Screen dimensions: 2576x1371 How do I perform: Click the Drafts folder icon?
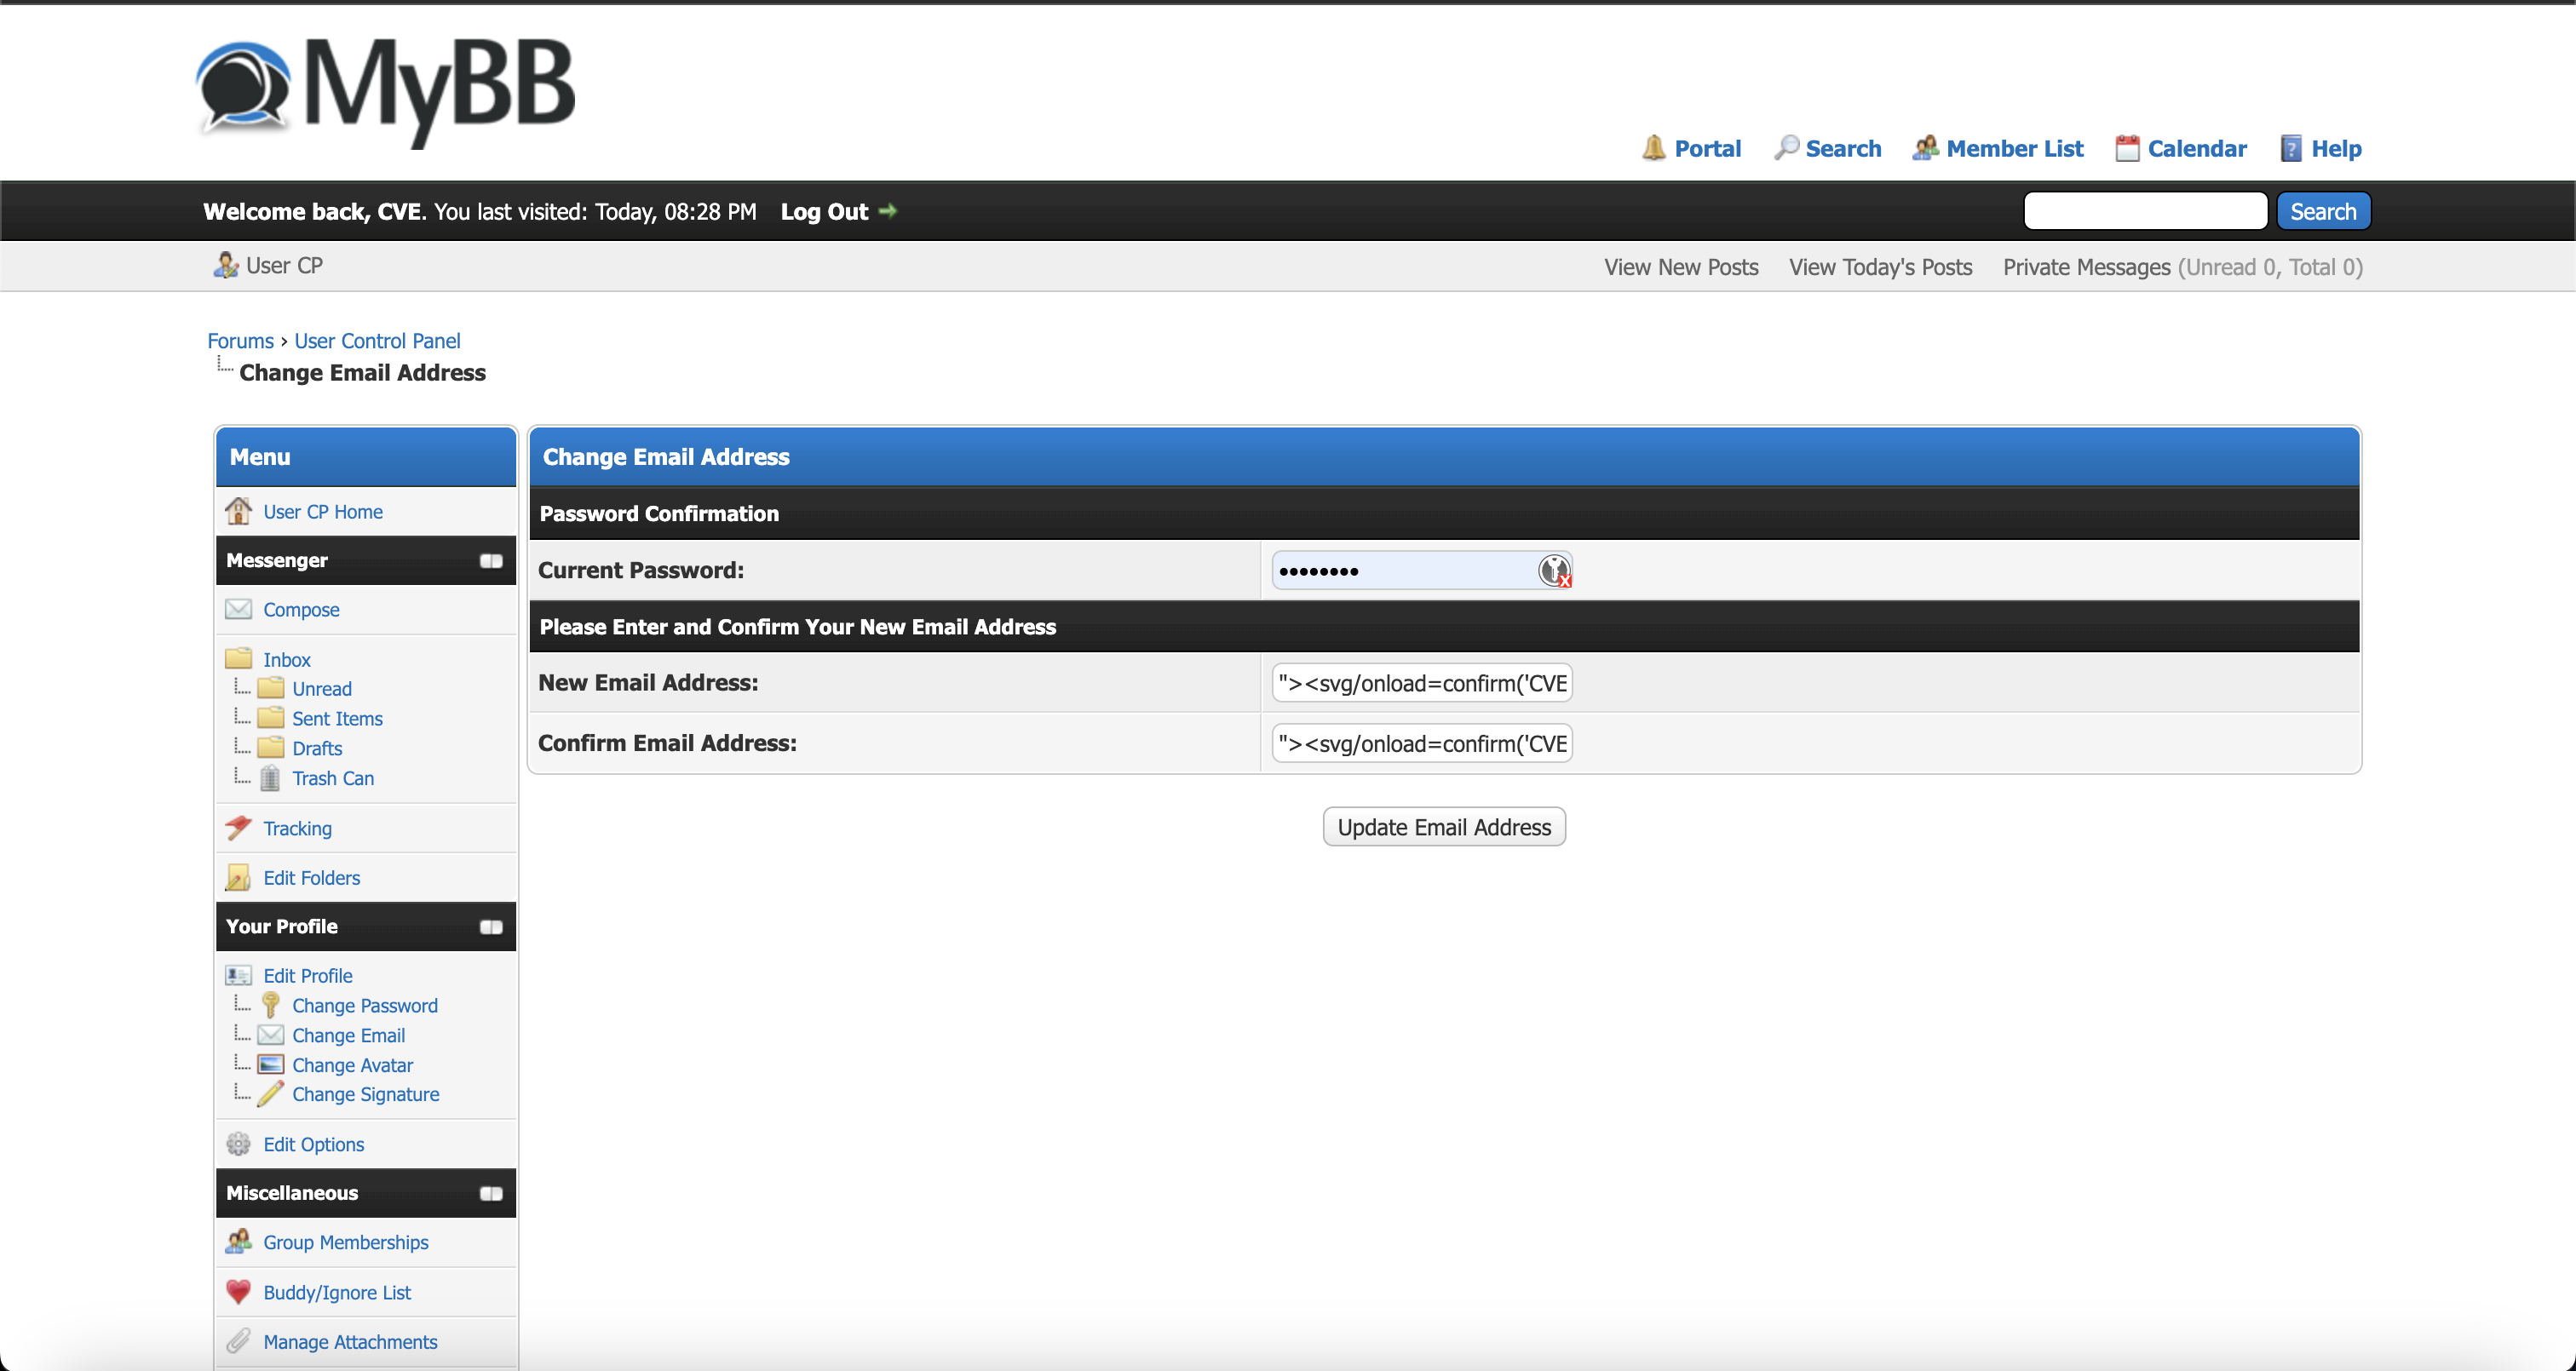click(270, 748)
